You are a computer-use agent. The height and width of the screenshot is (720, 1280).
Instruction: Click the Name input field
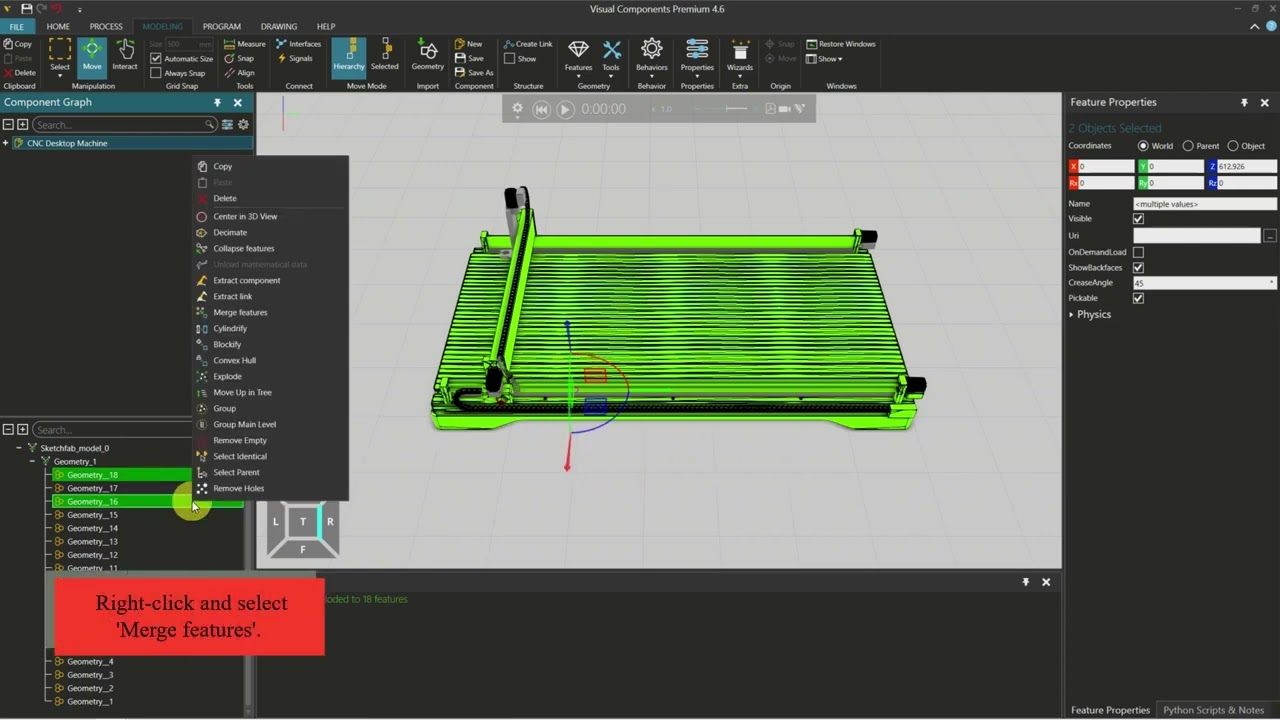click(x=1204, y=204)
